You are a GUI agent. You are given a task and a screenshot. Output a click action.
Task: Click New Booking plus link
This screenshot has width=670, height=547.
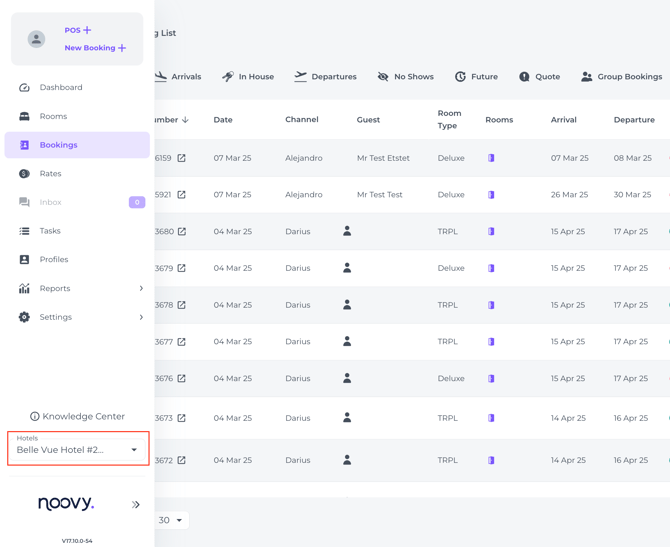pyautogui.click(x=95, y=48)
